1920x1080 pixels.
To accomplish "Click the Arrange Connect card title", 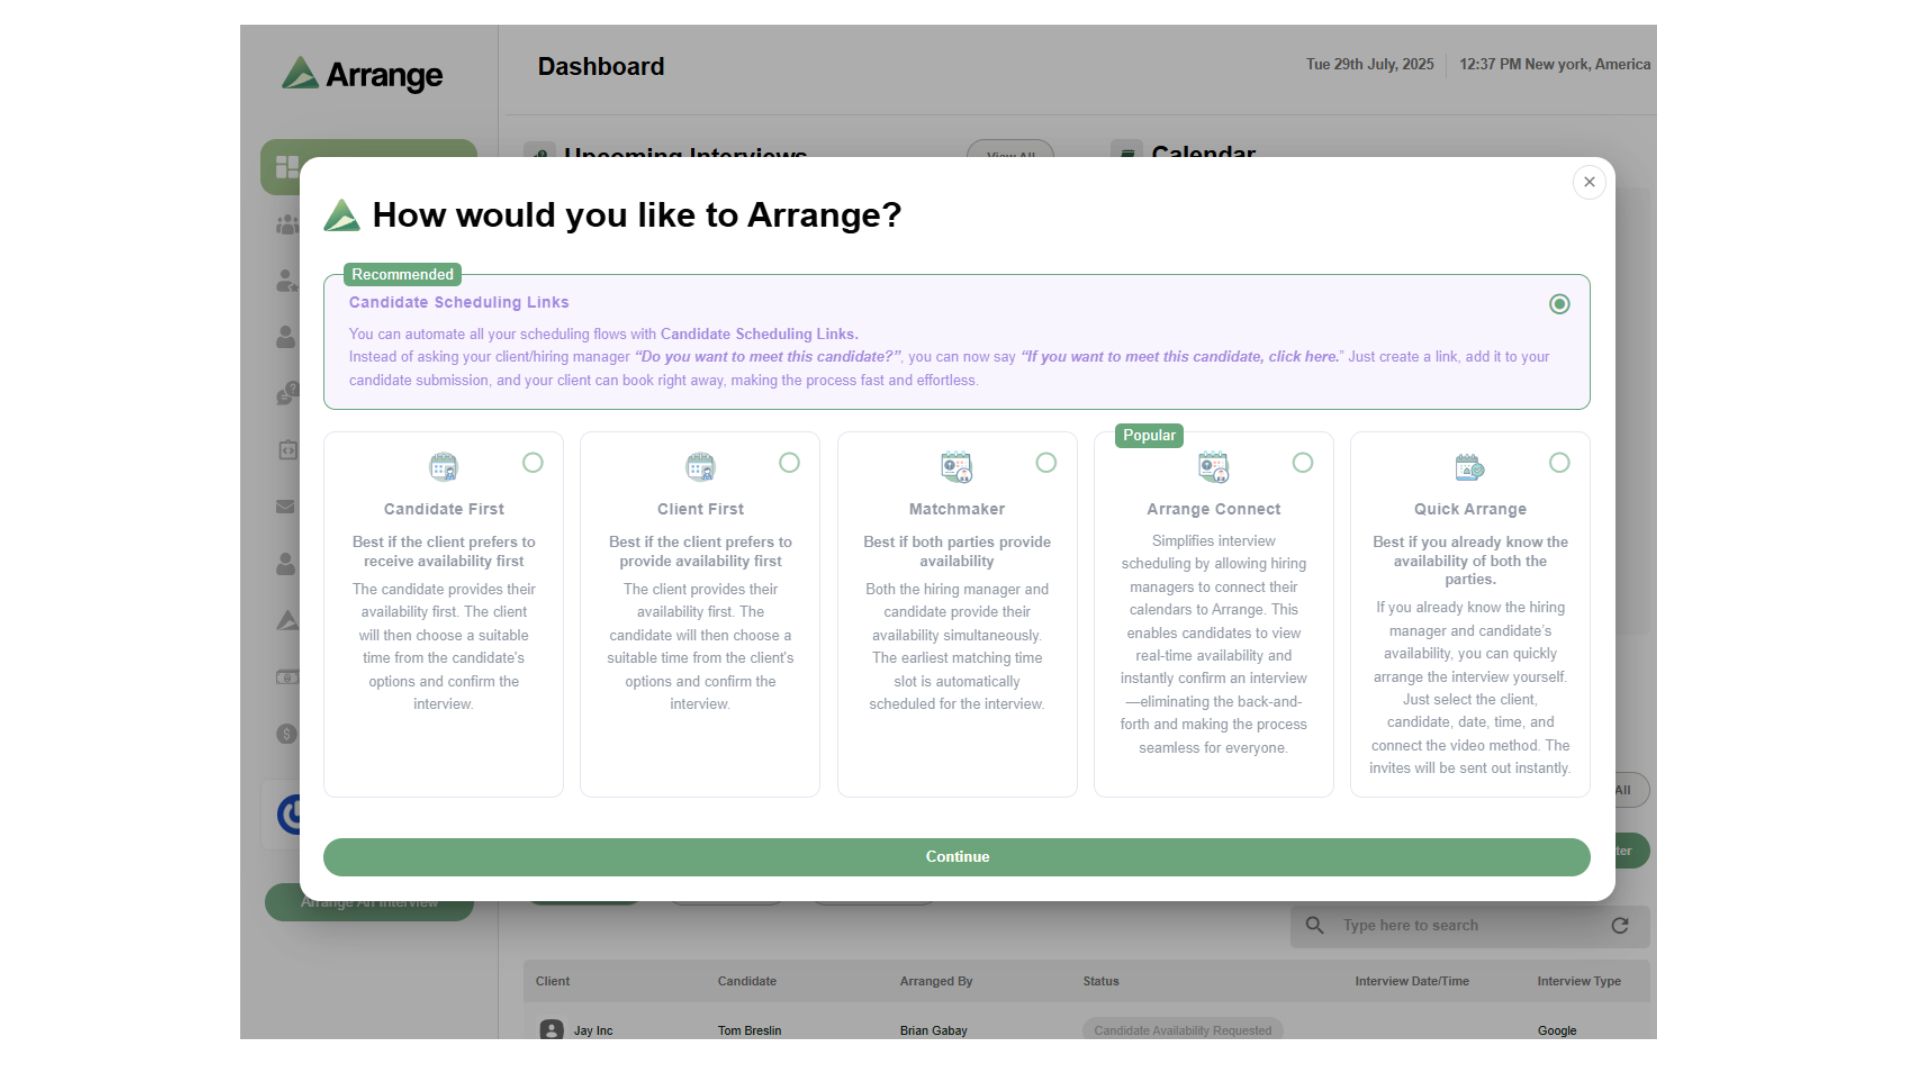I will click(x=1213, y=509).
